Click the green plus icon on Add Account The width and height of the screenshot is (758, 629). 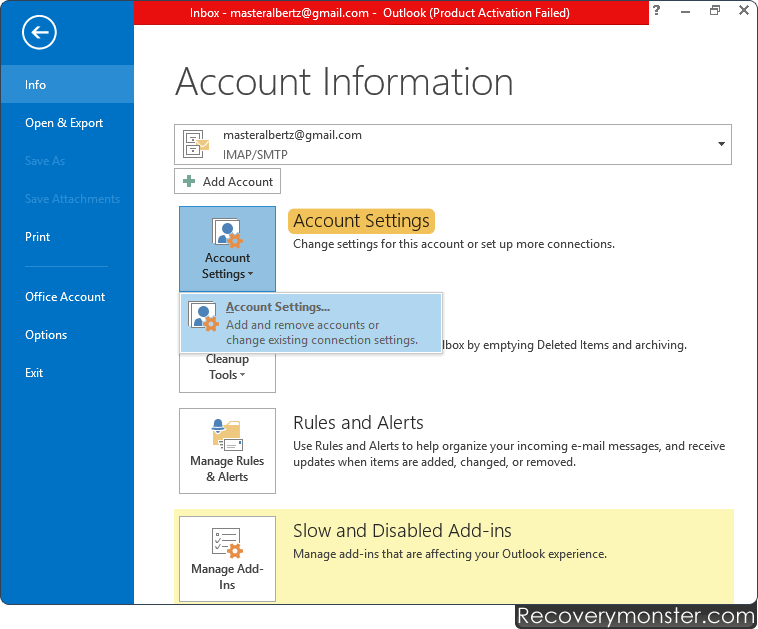(189, 181)
